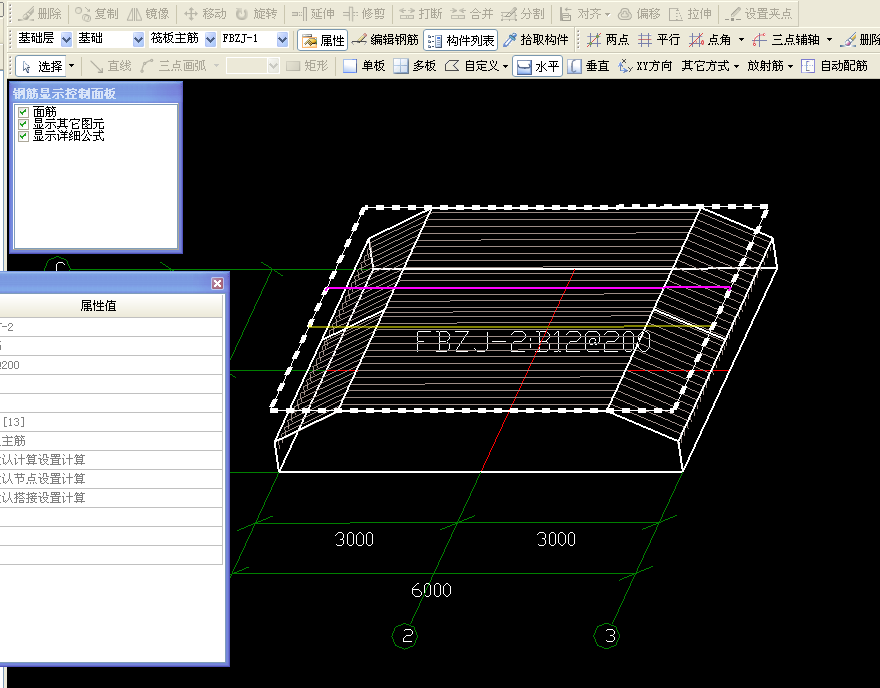Click the 偏移 (offset) tool
The image size is (880, 688).
pyautogui.click(x=640, y=13)
